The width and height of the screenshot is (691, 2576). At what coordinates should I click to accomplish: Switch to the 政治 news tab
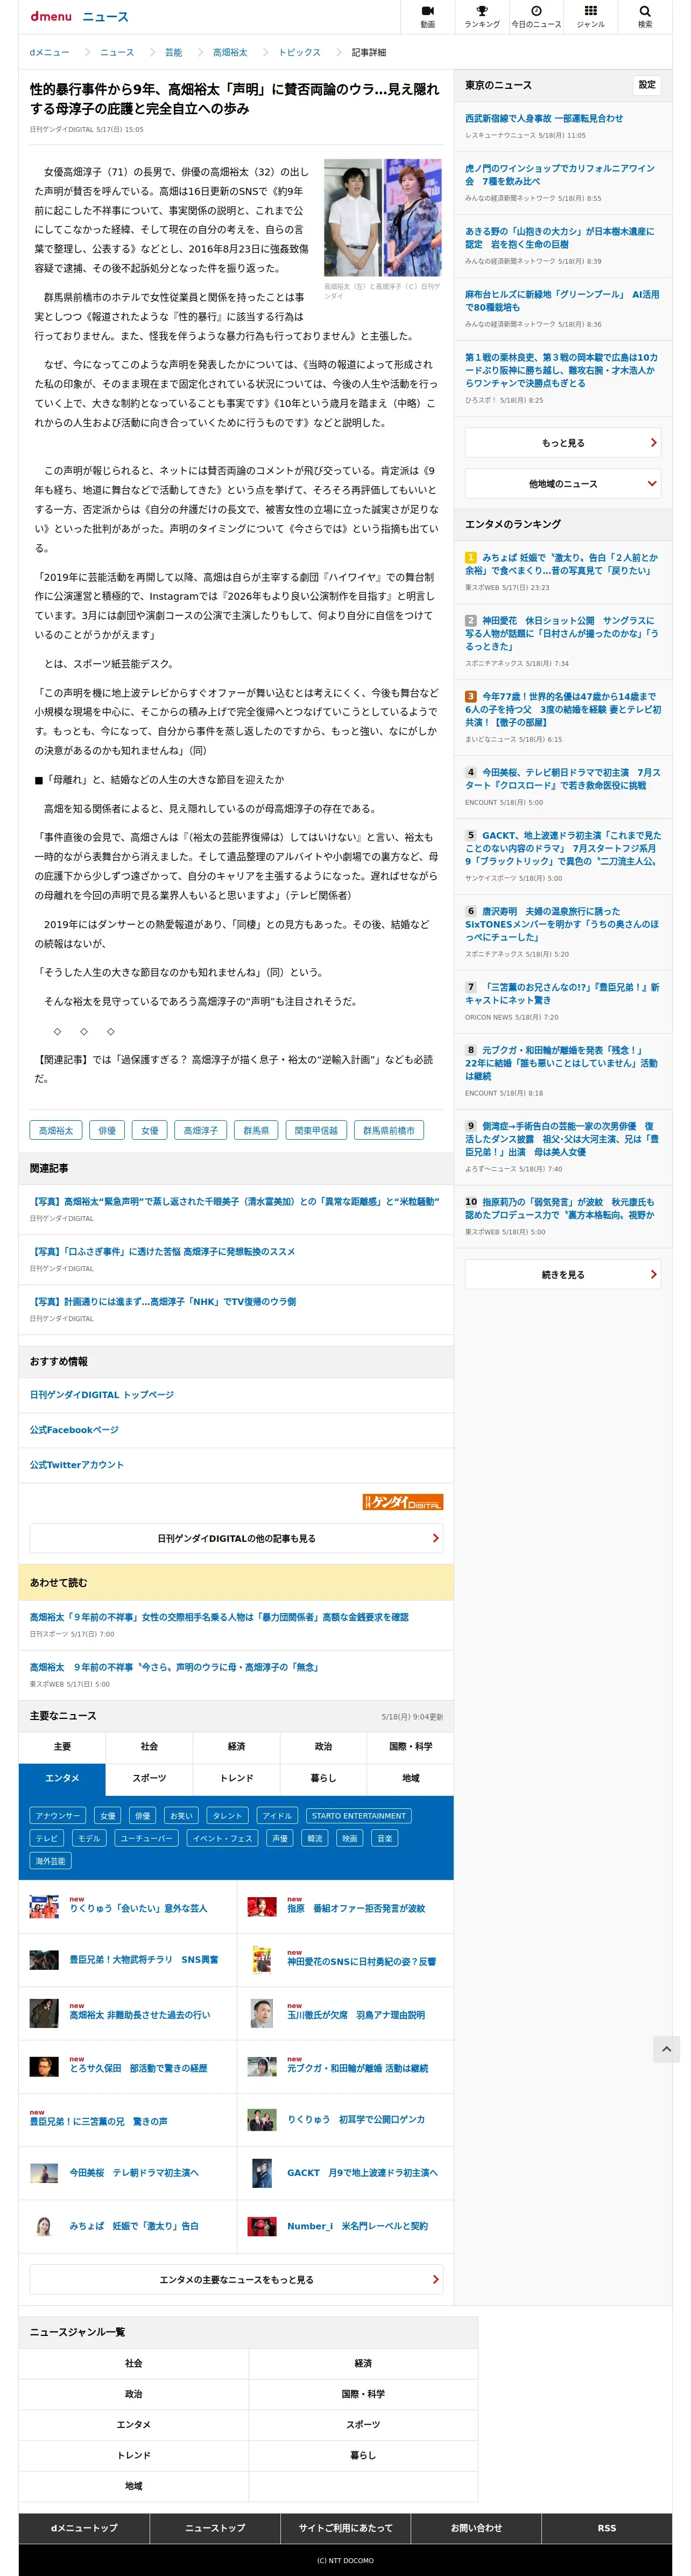[323, 1747]
